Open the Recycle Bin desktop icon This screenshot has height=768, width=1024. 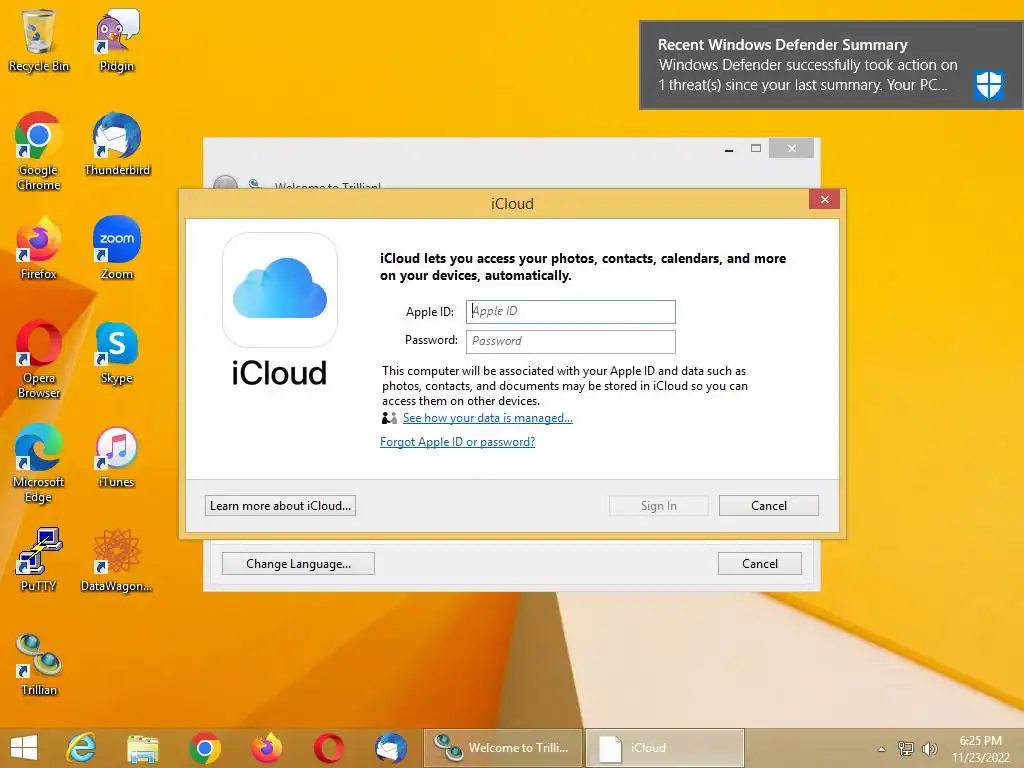pos(39,40)
